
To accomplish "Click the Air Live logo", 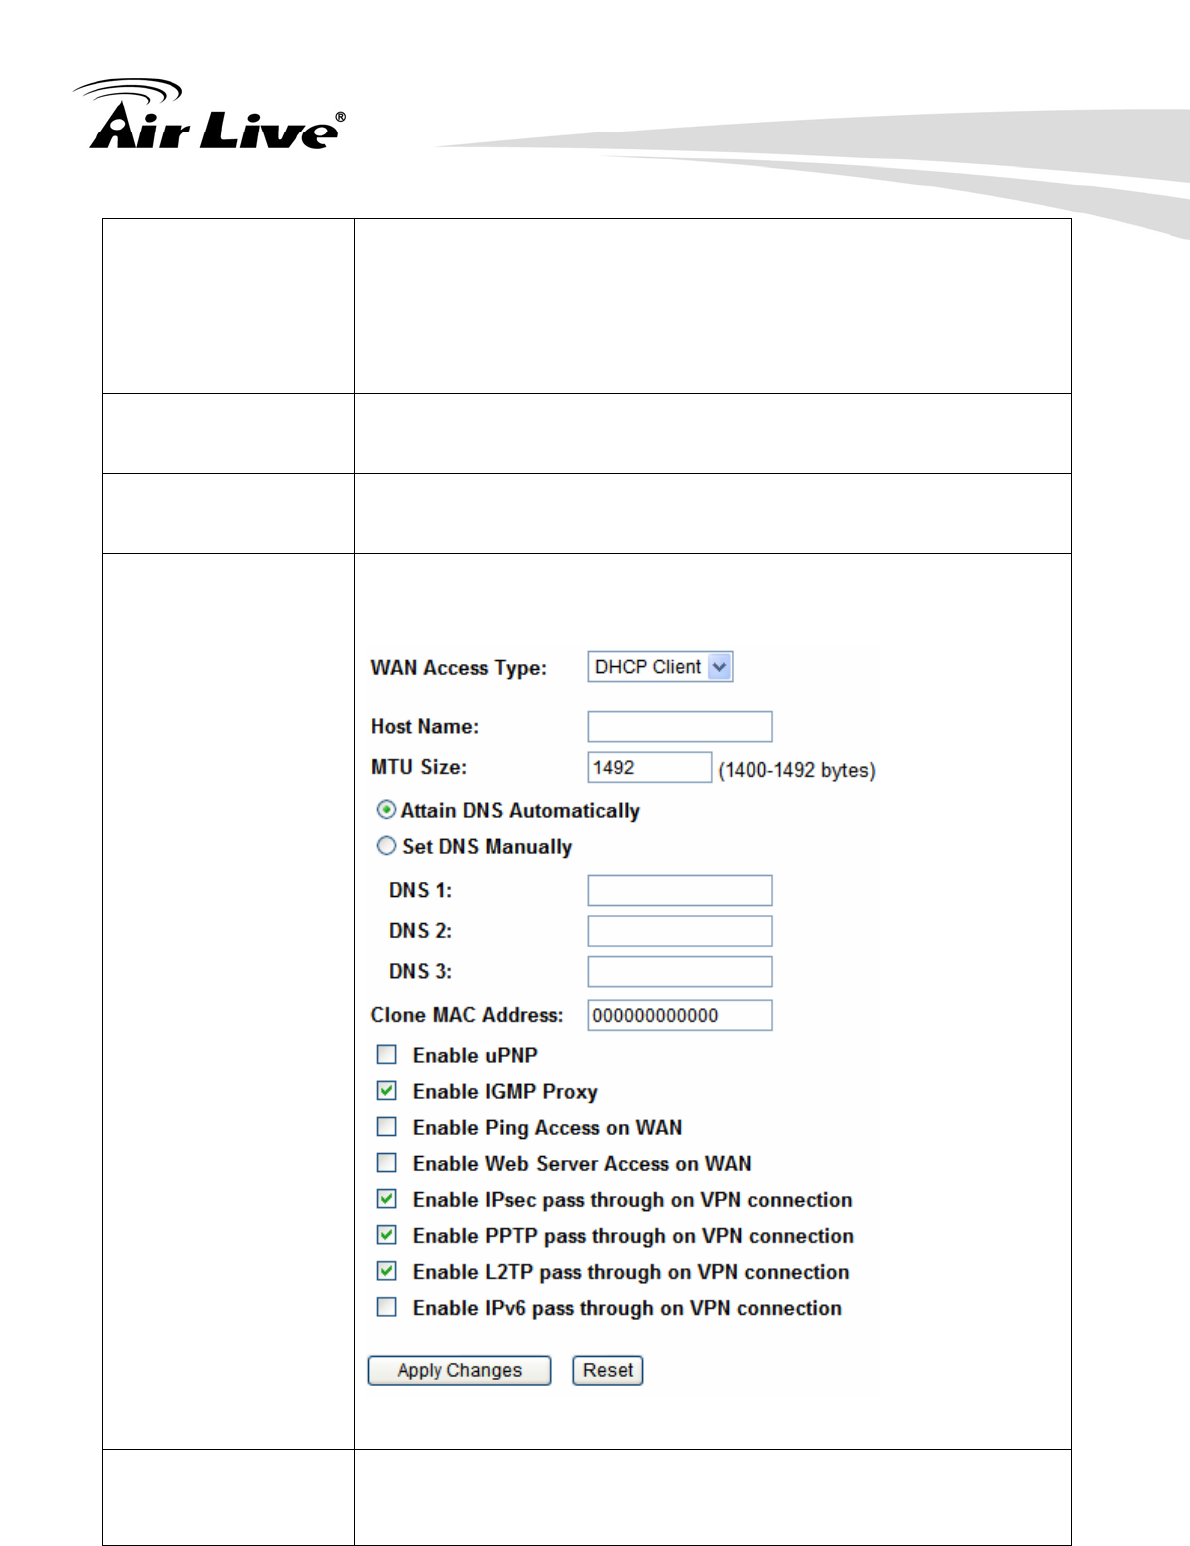I will click(208, 115).
